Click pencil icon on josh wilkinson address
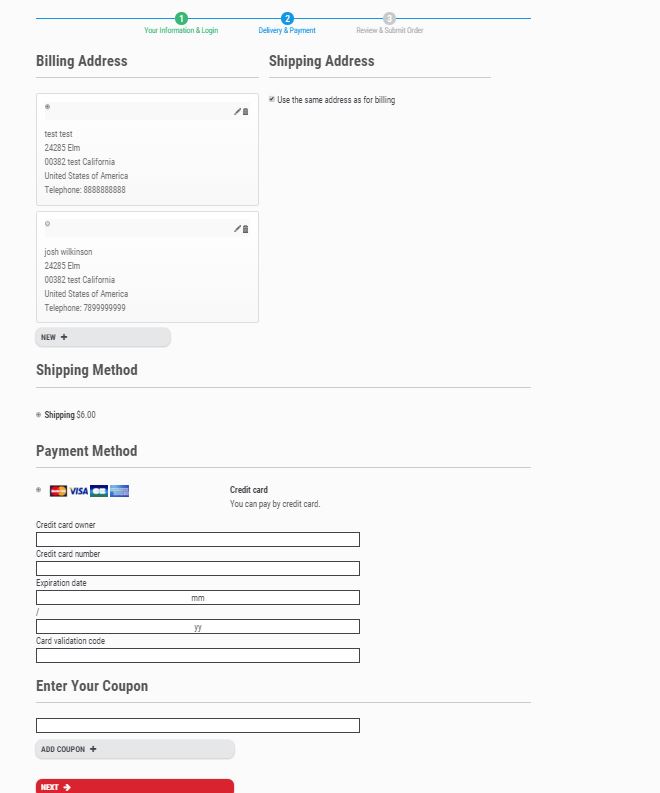 tap(237, 229)
